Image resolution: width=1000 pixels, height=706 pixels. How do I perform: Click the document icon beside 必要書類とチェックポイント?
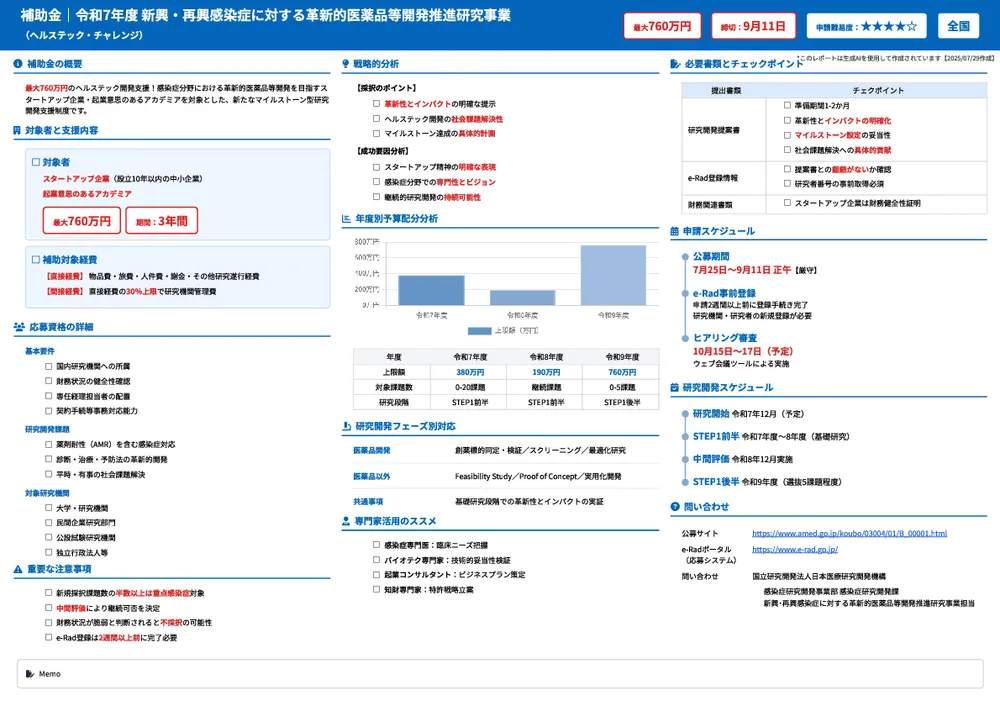[x=675, y=64]
